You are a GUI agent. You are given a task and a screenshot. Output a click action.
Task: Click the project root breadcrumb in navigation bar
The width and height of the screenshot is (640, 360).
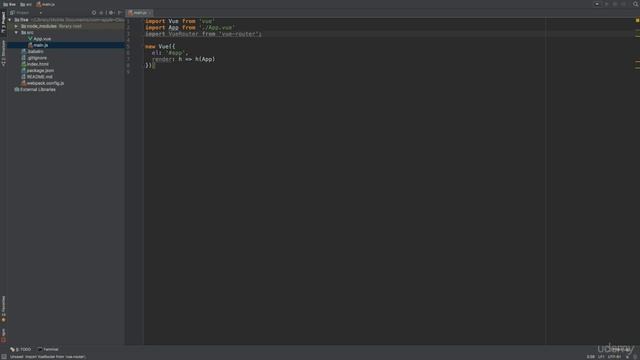pyautogui.click(x=9, y=4)
